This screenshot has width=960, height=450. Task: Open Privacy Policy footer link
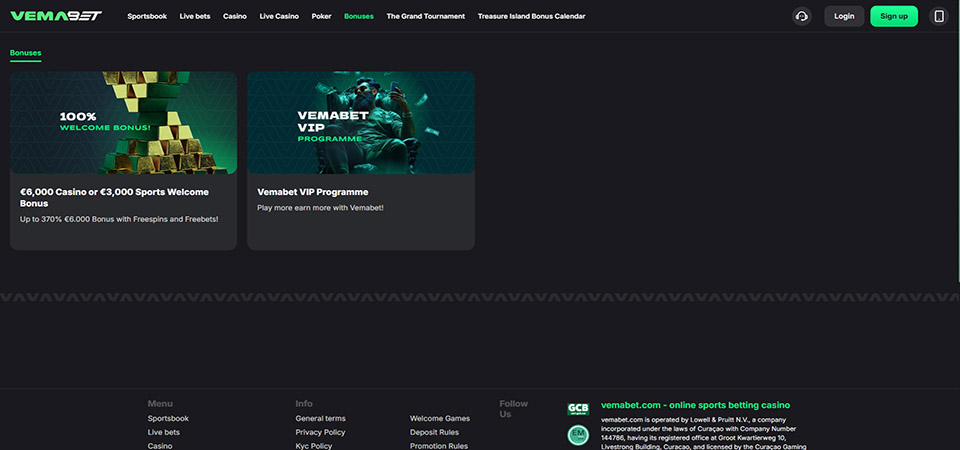320,432
